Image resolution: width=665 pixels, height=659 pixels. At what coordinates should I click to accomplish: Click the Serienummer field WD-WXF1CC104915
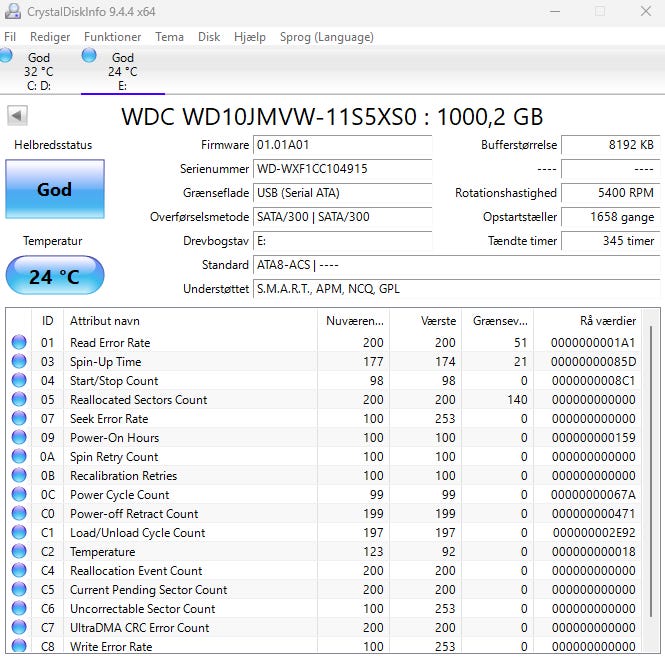343,169
